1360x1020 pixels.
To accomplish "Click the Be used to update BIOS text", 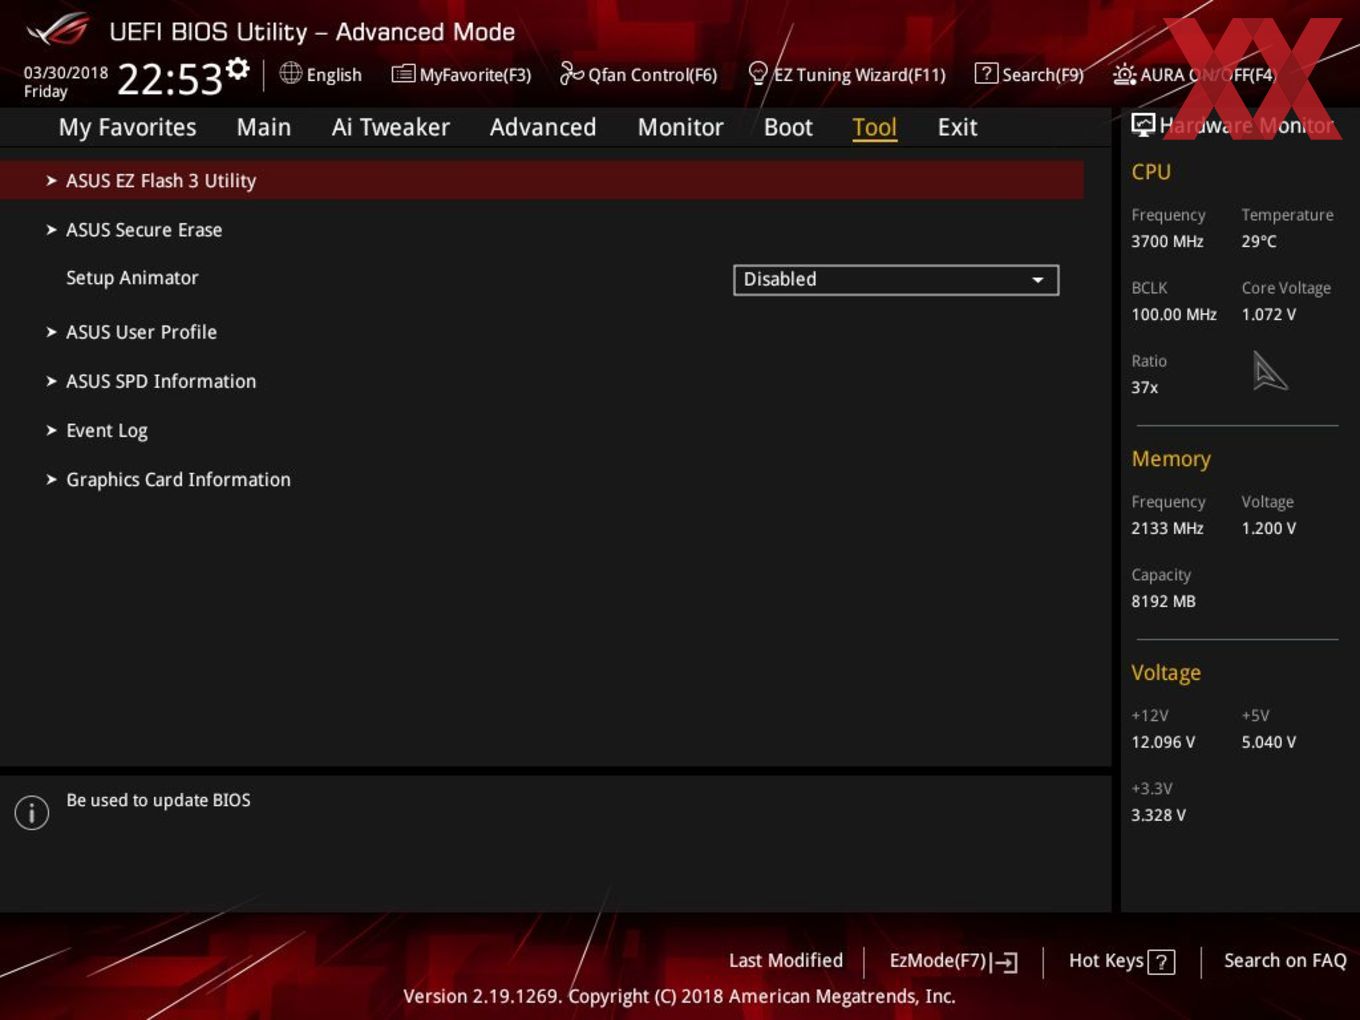I will [x=158, y=801].
